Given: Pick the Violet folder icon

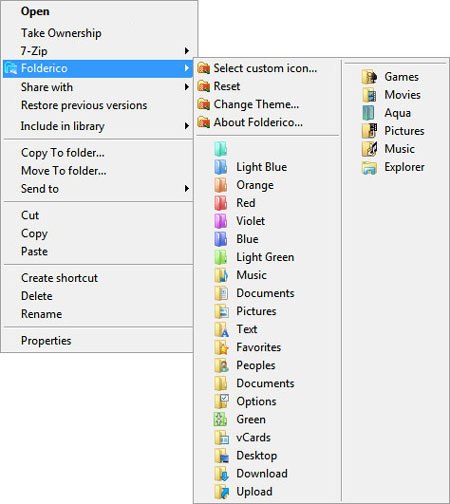Looking at the screenshot, I should pos(221,221).
